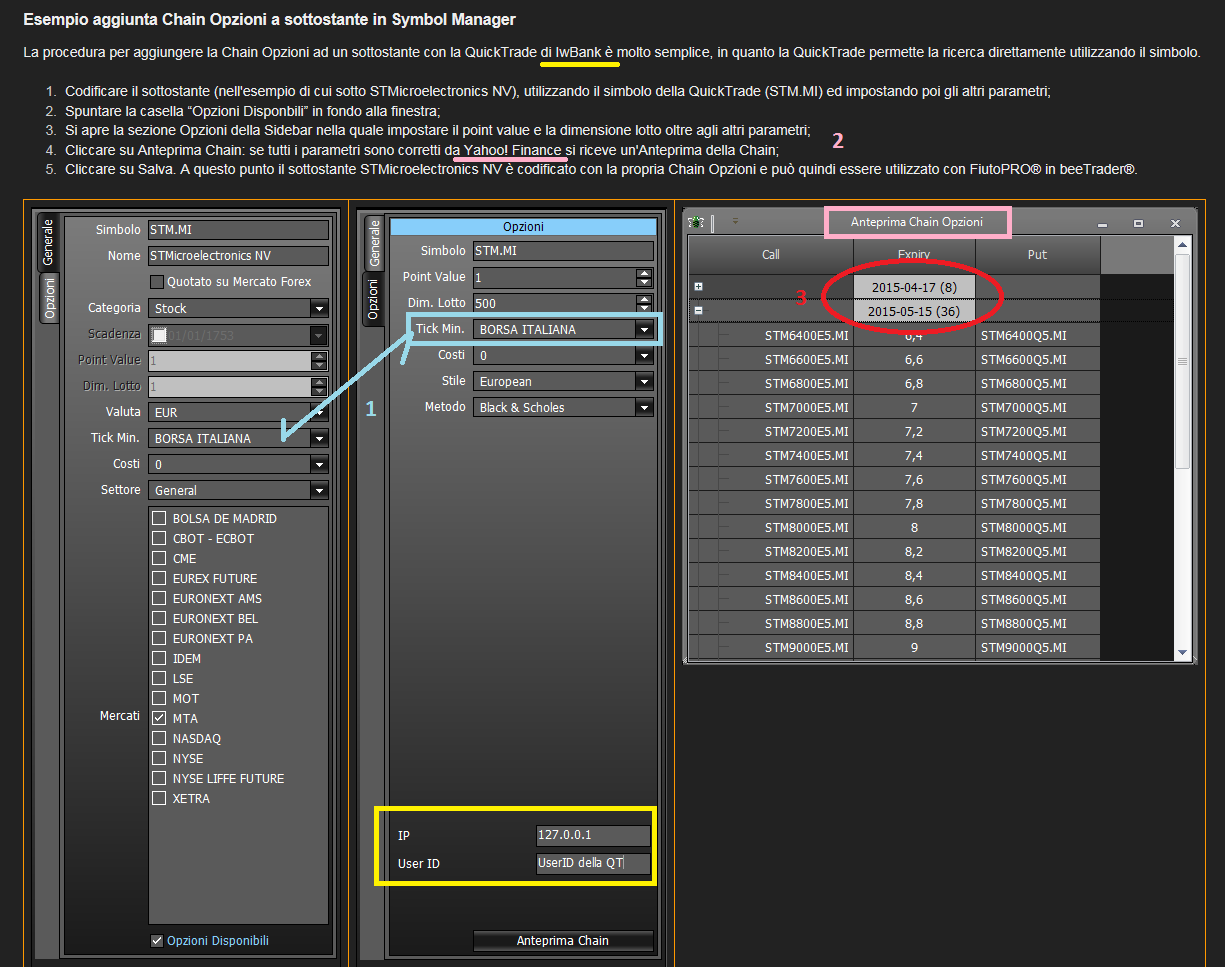
Task: Open the small toolbar options arrow beside bee icon
Action: coord(735,221)
